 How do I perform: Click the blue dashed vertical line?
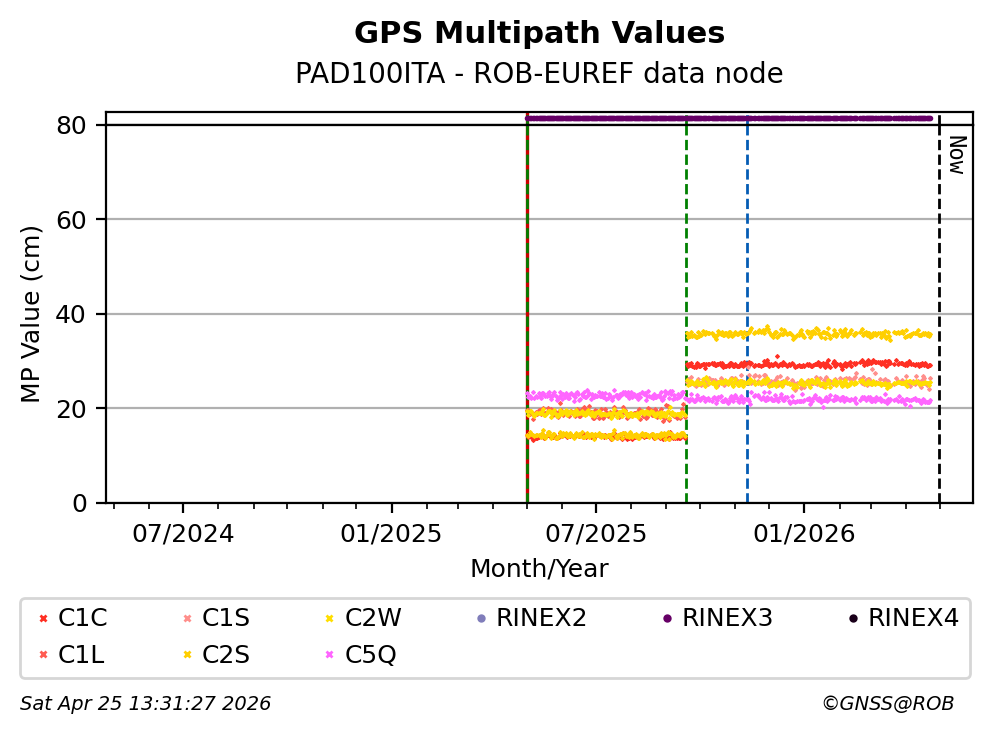pyautogui.click(x=747, y=300)
